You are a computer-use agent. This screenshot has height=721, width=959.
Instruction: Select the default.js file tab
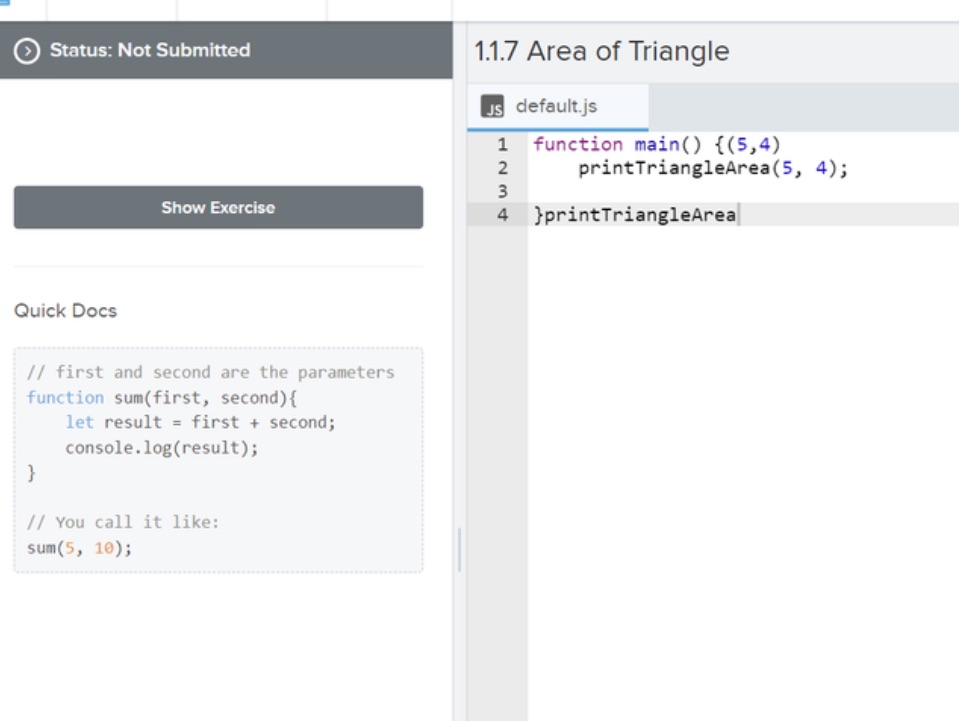557,106
